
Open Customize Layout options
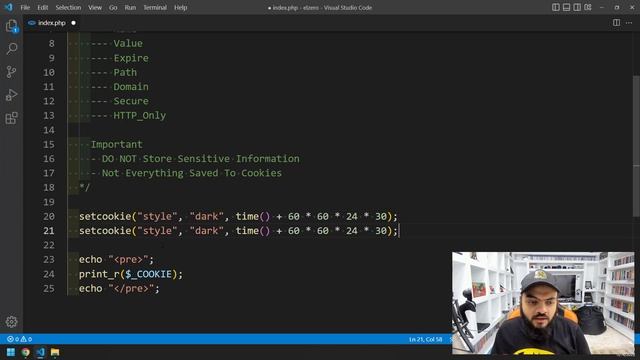[588, 7]
